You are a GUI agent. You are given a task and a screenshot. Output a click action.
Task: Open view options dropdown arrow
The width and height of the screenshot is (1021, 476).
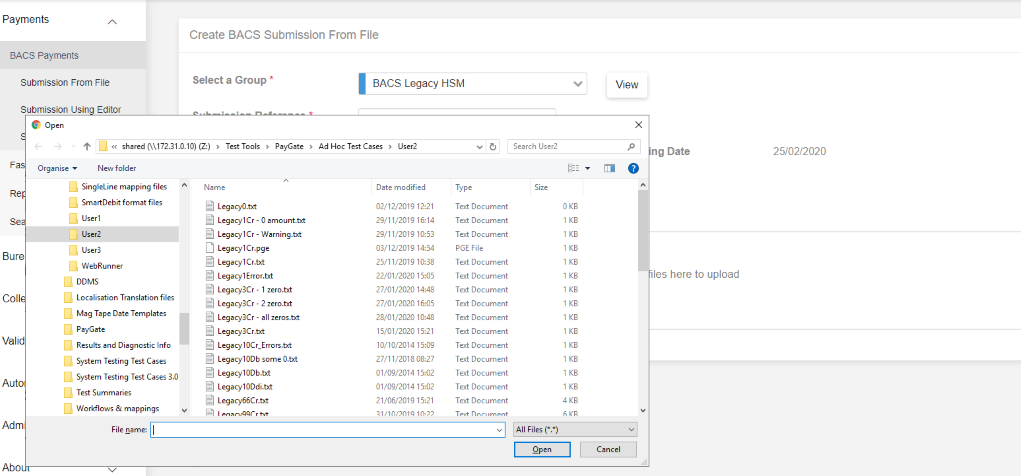588,168
